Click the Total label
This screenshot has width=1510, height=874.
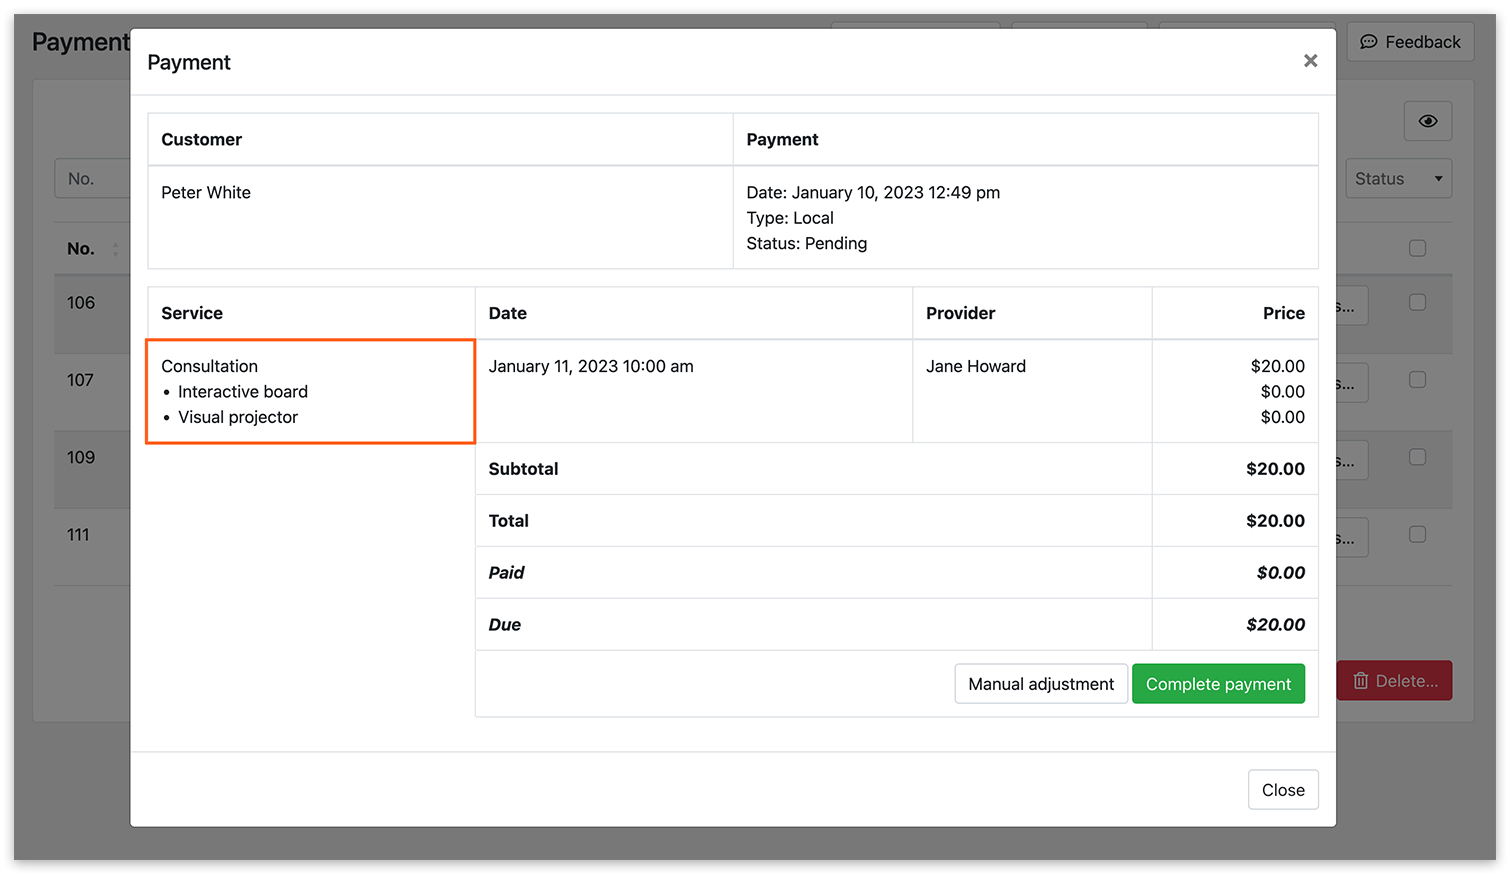pyautogui.click(x=508, y=521)
